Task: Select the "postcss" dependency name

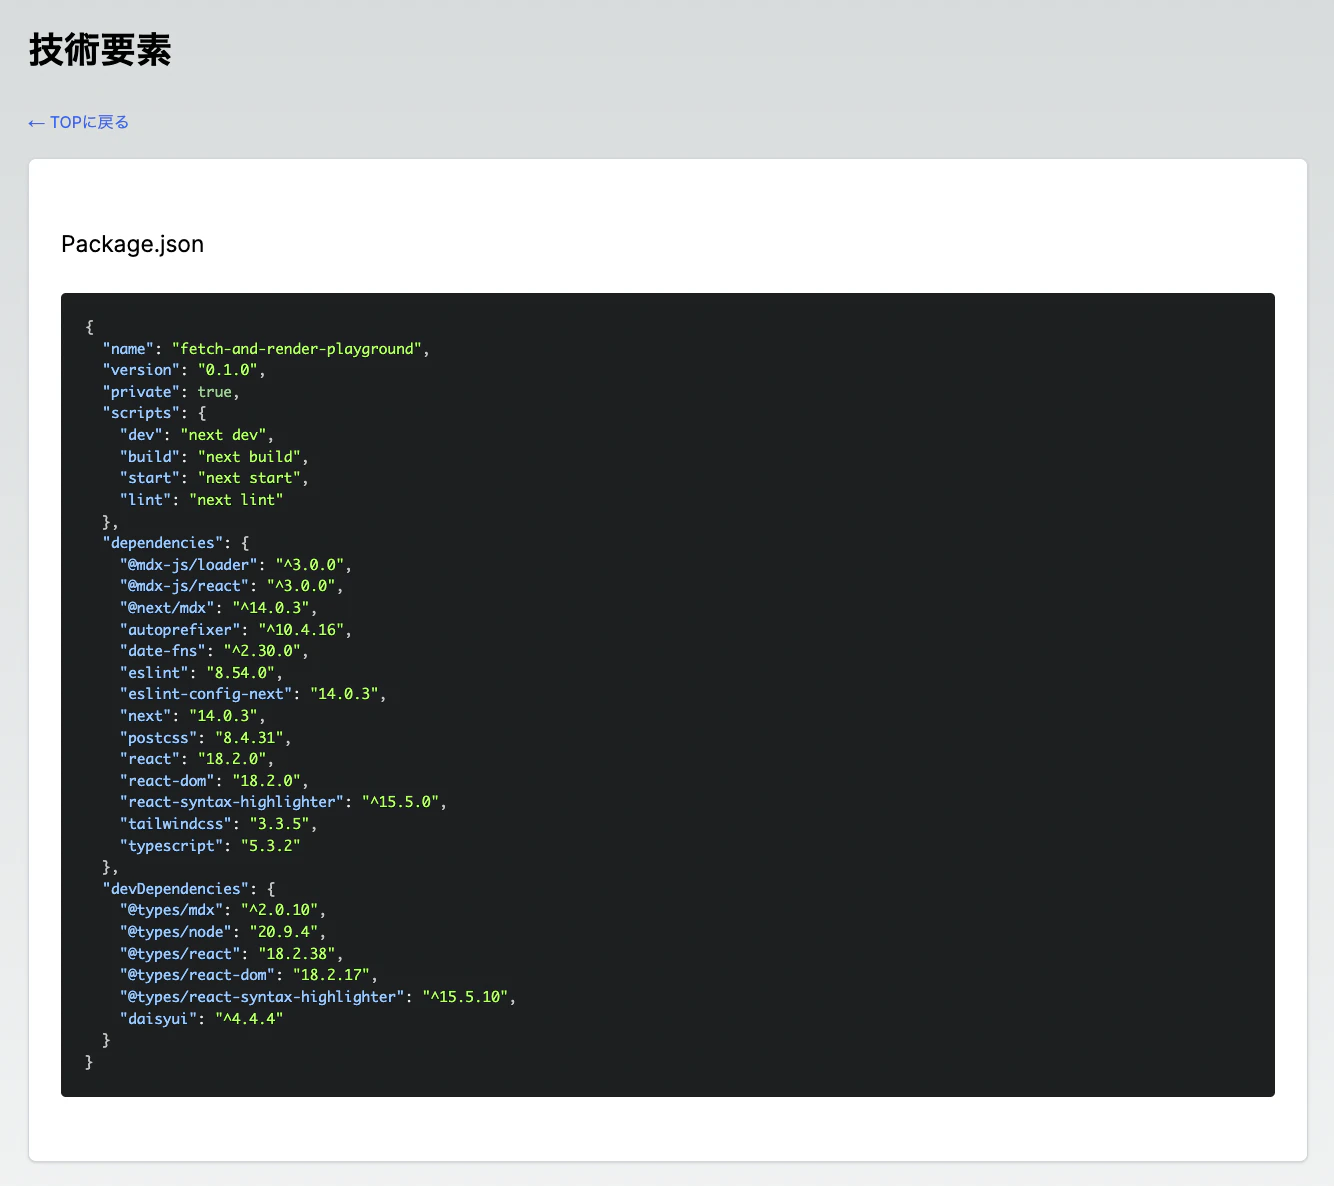Action: tap(158, 738)
